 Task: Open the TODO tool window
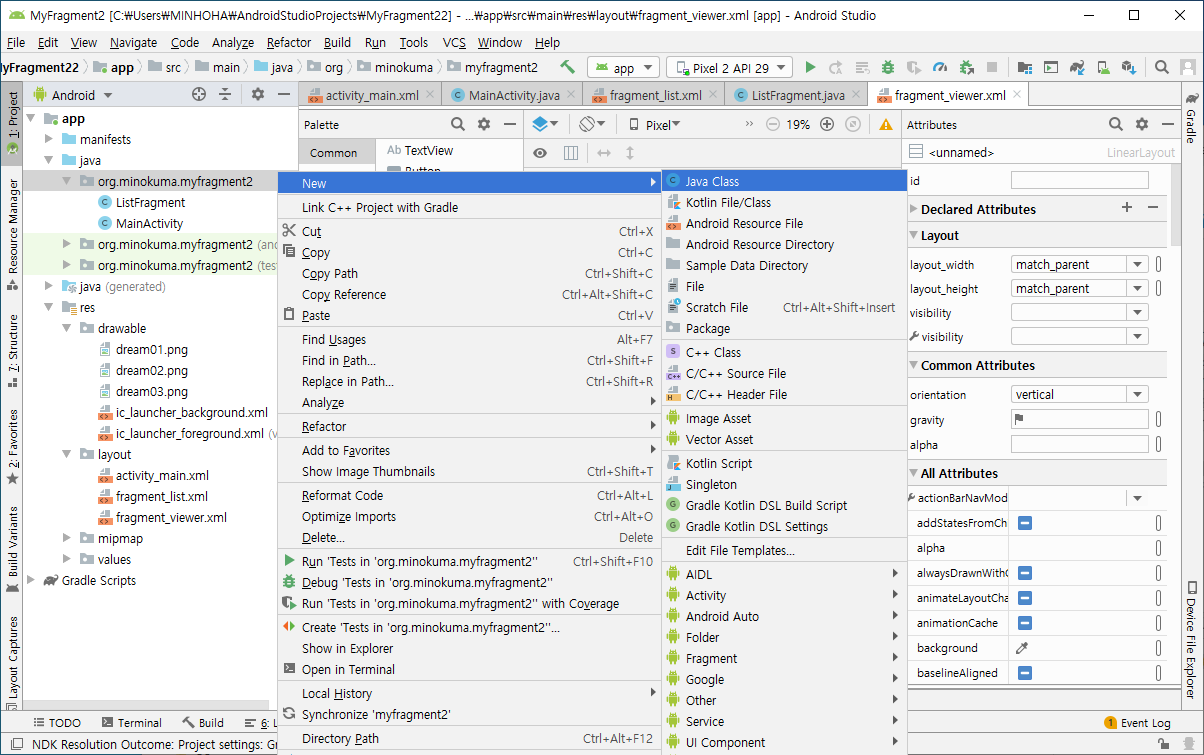[55, 723]
